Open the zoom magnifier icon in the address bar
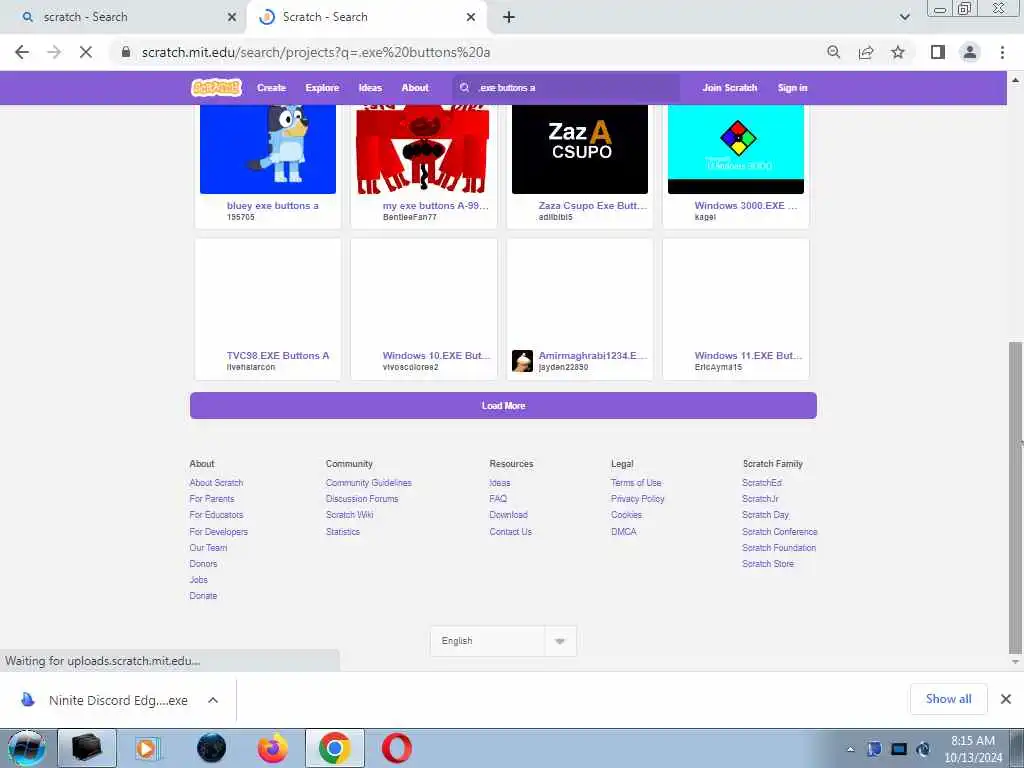1024x768 pixels. pyautogui.click(x=833, y=52)
